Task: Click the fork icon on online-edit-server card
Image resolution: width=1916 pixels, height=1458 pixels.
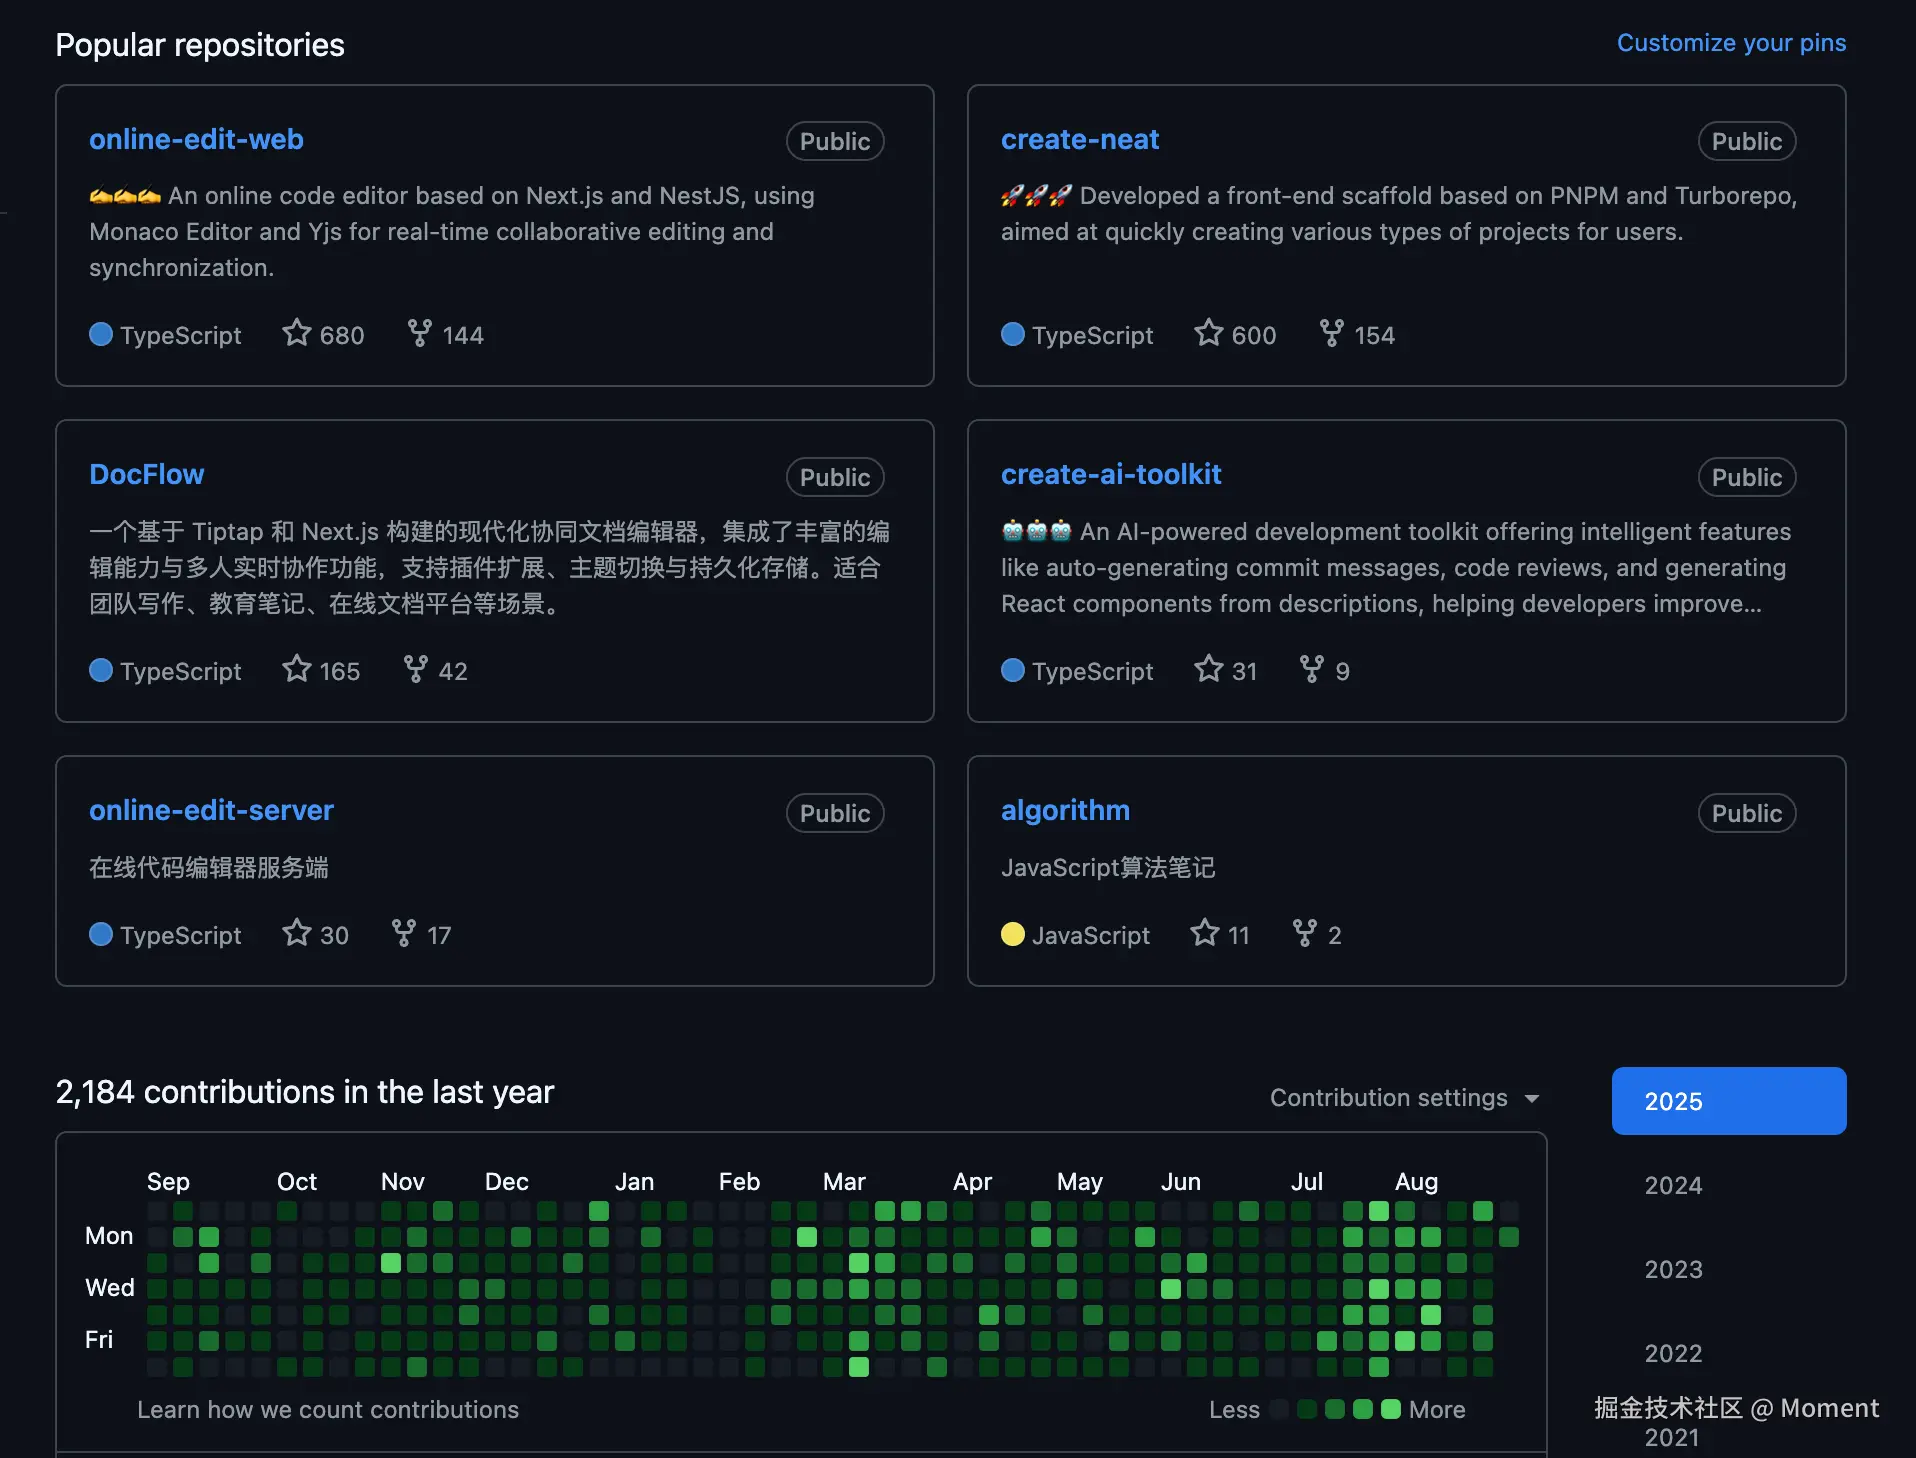Action: coord(404,932)
